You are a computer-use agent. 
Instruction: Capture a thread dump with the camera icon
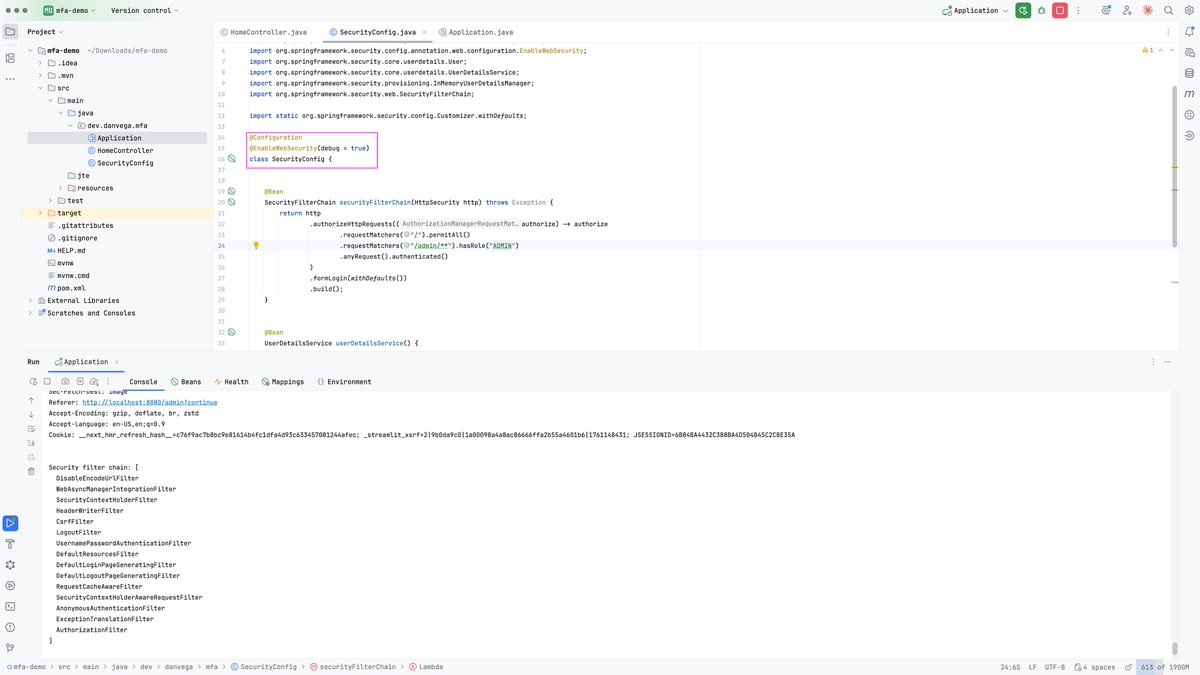(64, 381)
